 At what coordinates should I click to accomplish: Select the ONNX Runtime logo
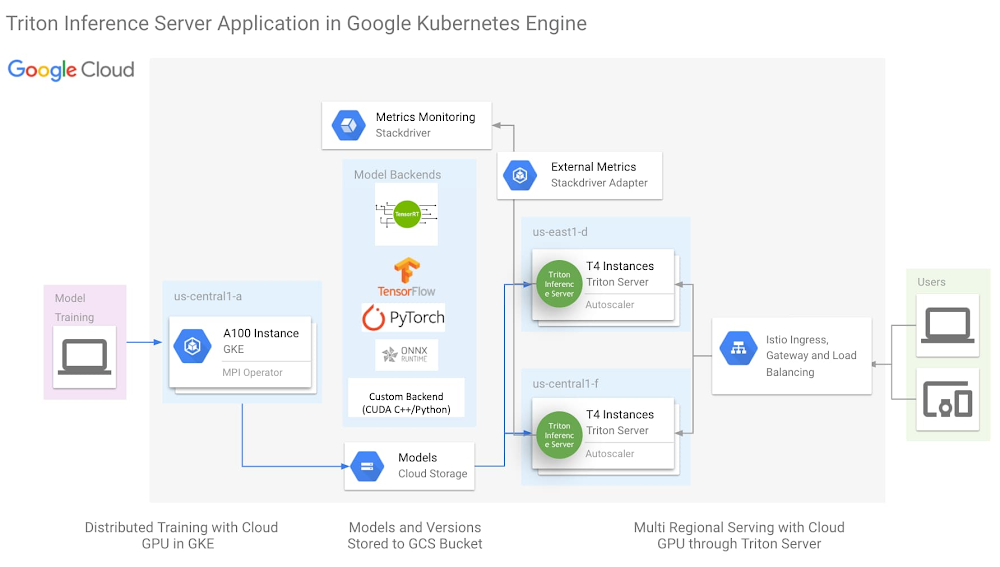pyautogui.click(x=406, y=355)
